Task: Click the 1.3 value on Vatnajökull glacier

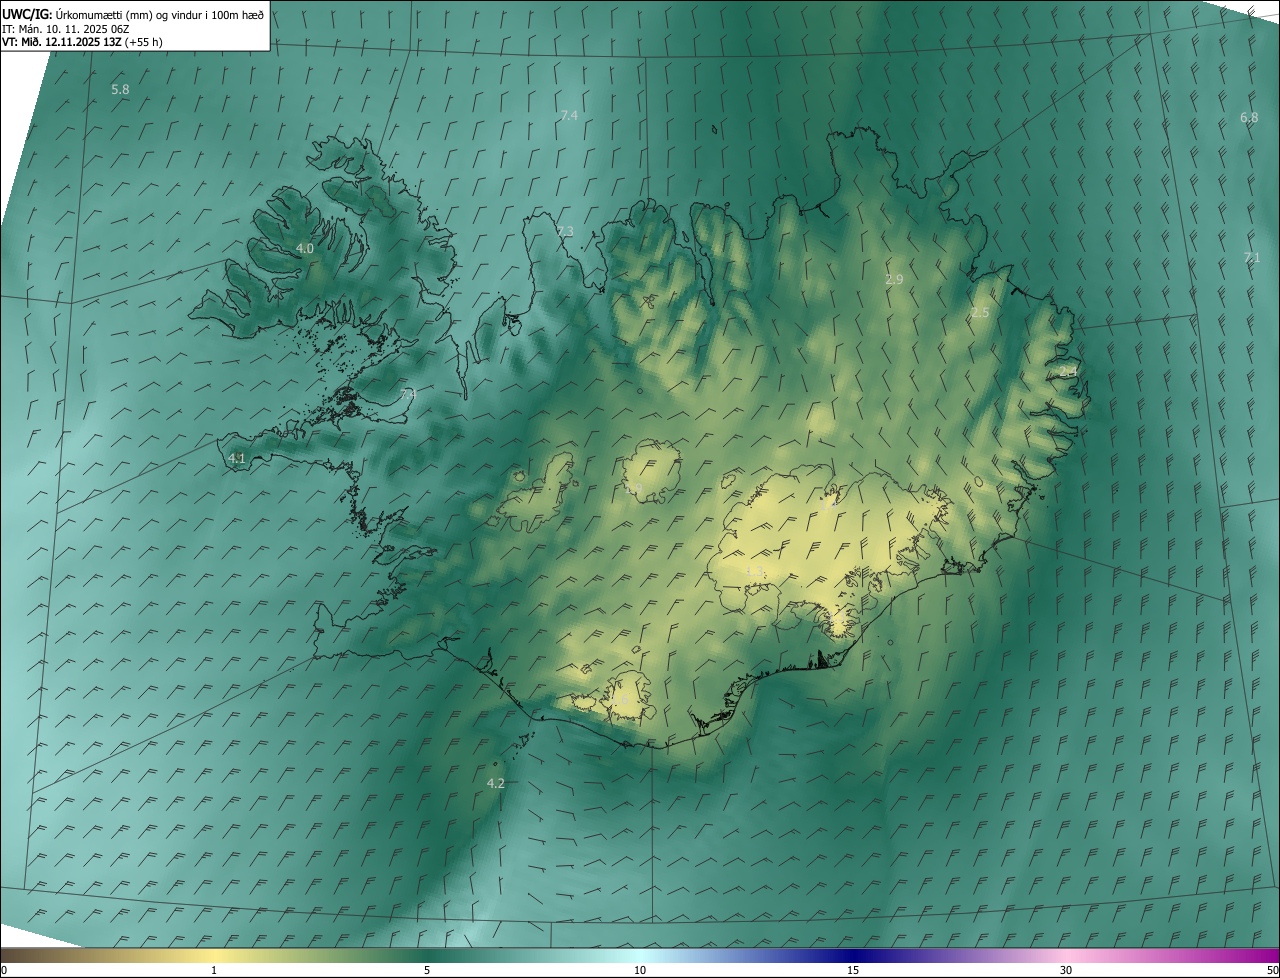Action: point(755,572)
